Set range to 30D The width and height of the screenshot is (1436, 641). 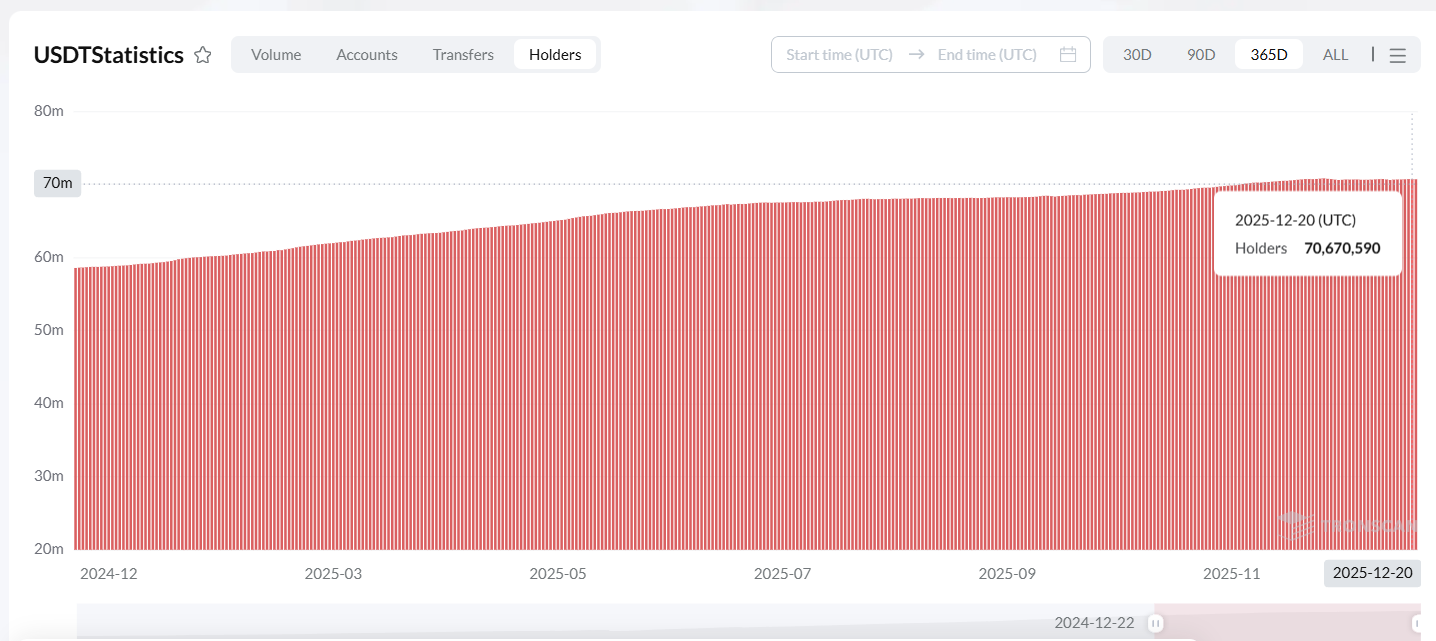tap(1137, 55)
